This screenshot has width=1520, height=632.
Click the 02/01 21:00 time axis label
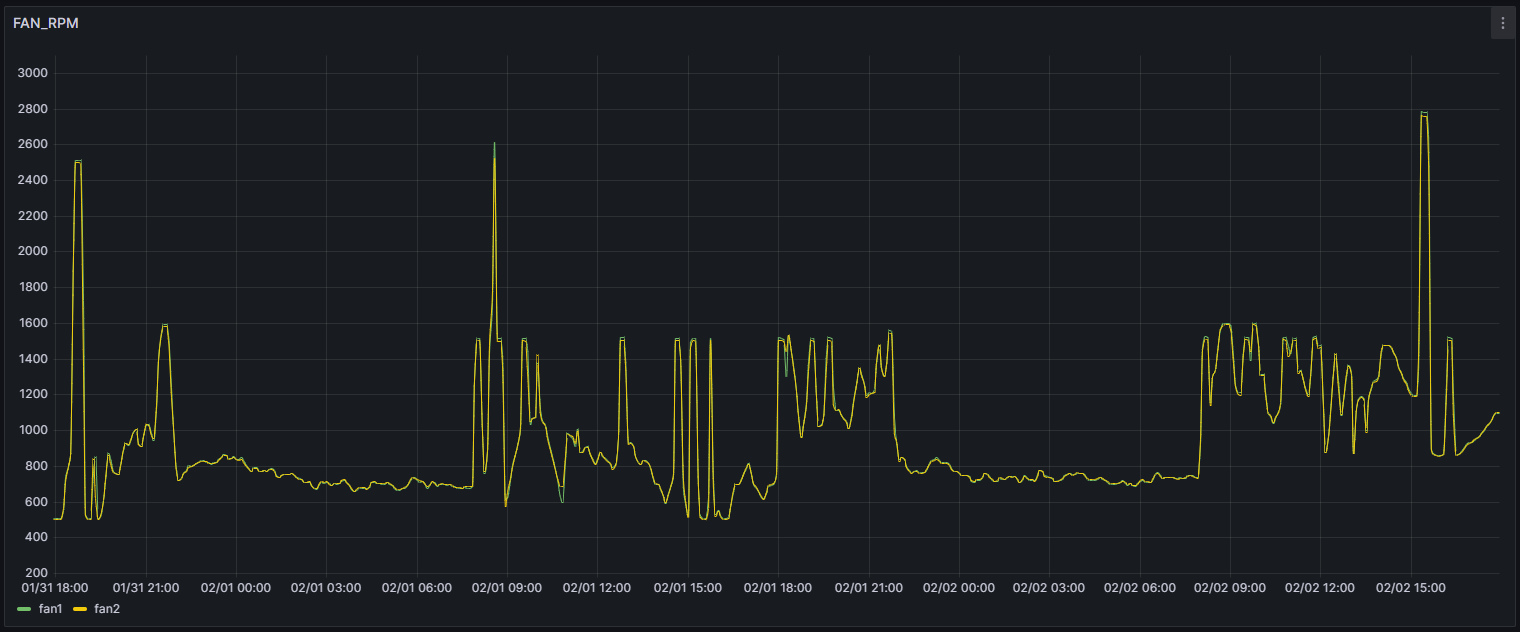pyautogui.click(x=868, y=588)
